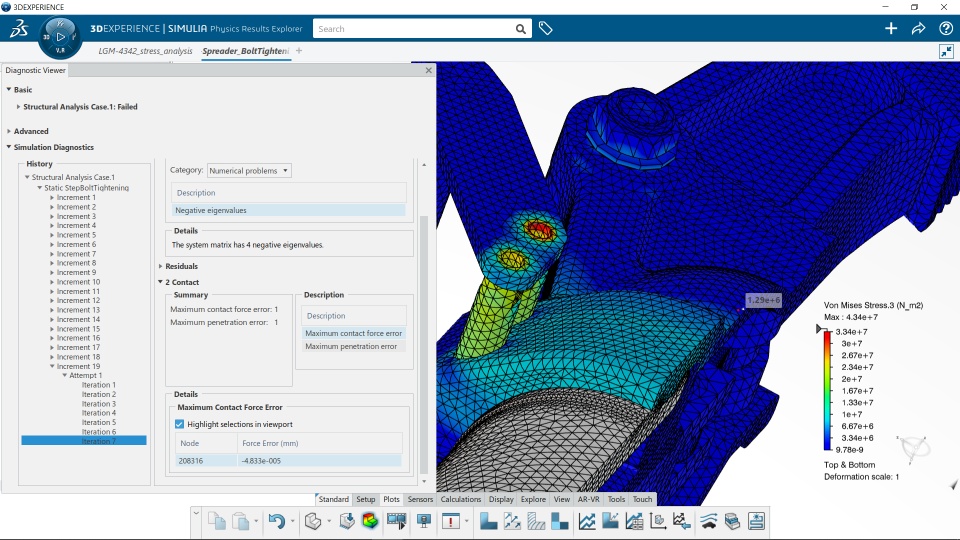Collapse the Increment 19 tree node

52,366
